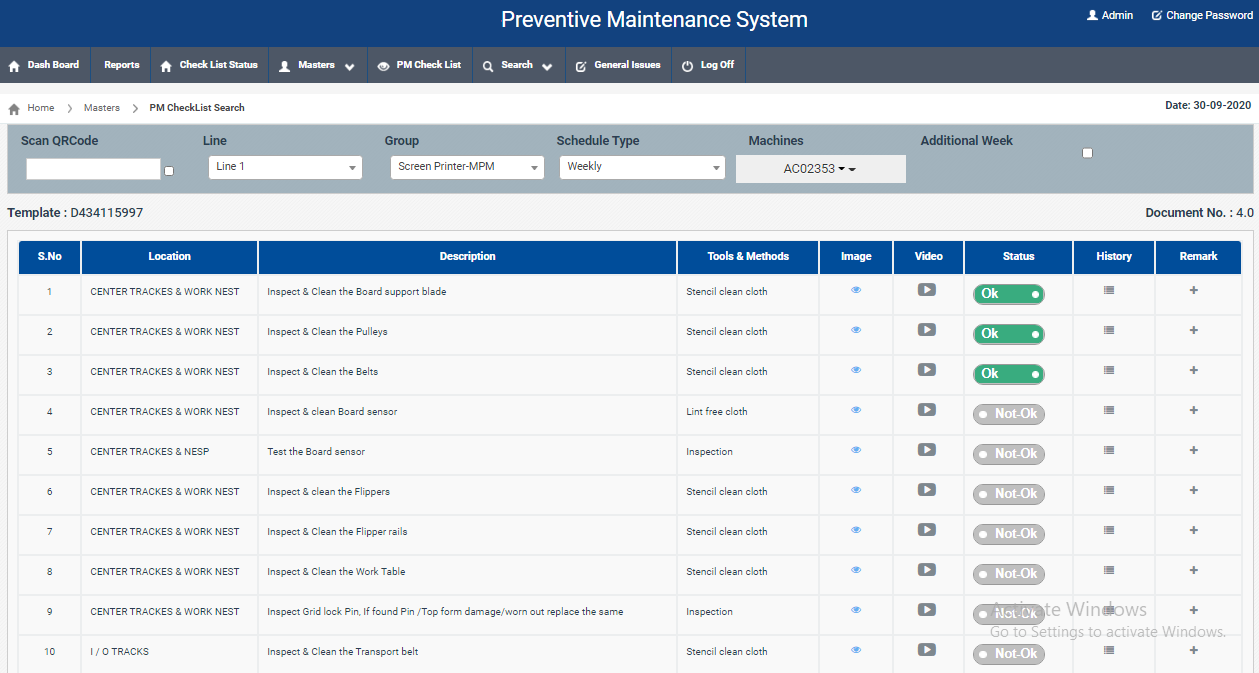
Task: Toggle row 1 status Ok switch
Action: pos(1009,294)
